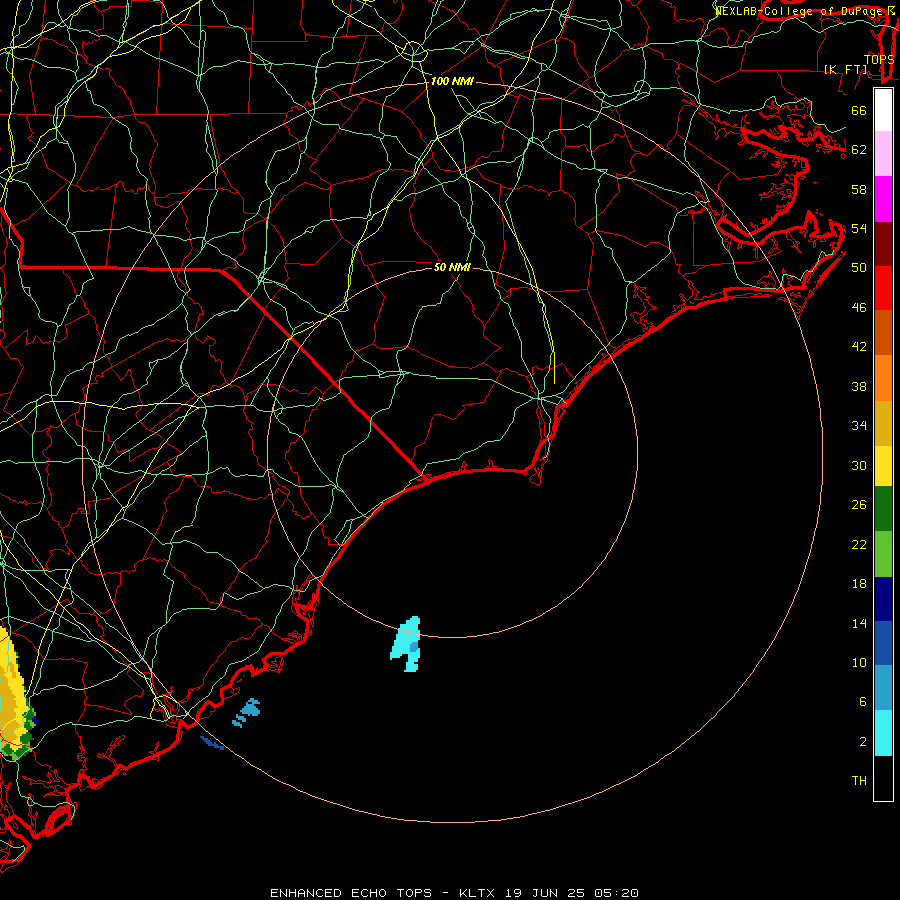Screen dimensions: 900x900
Task: Select the '18' legend value
Action: [859, 584]
